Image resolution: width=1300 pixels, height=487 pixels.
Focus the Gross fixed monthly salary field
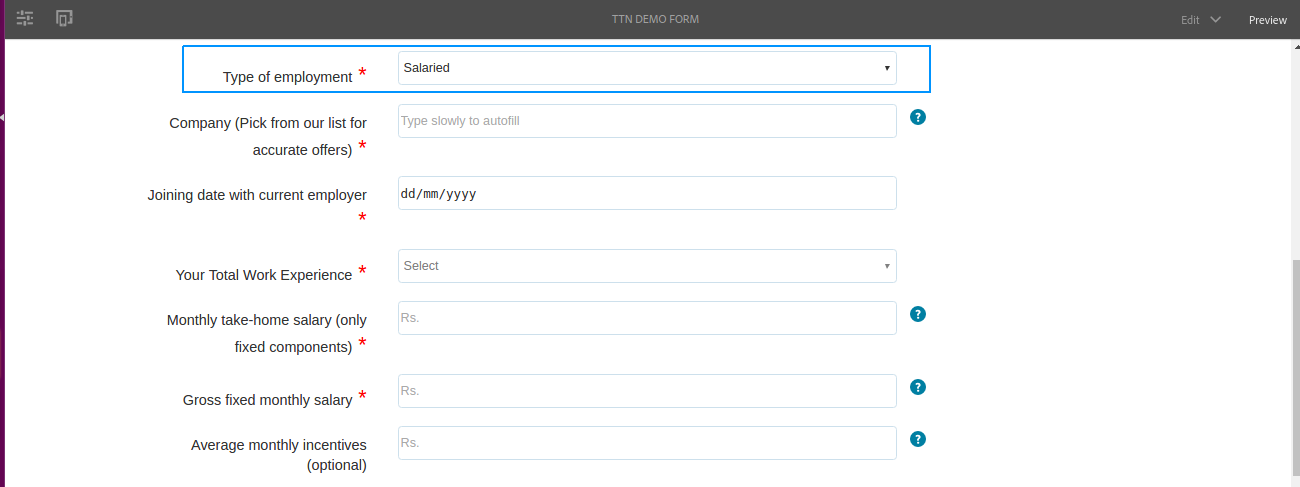(x=647, y=391)
